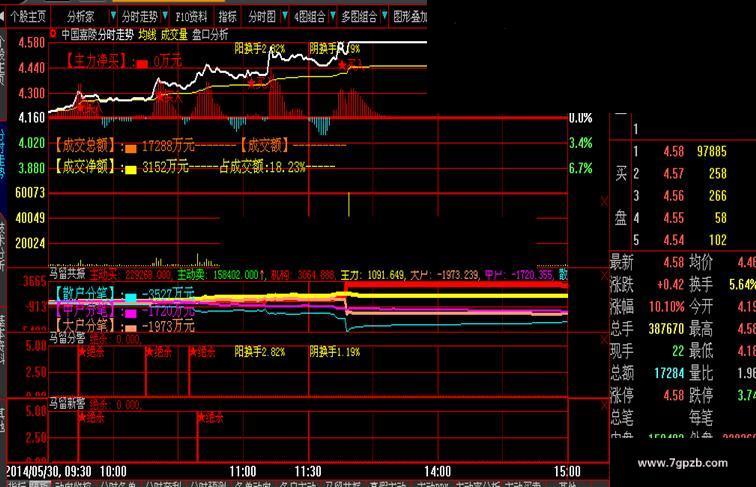Open the 指标 toolbar item

pyautogui.click(x=228, y=17)
